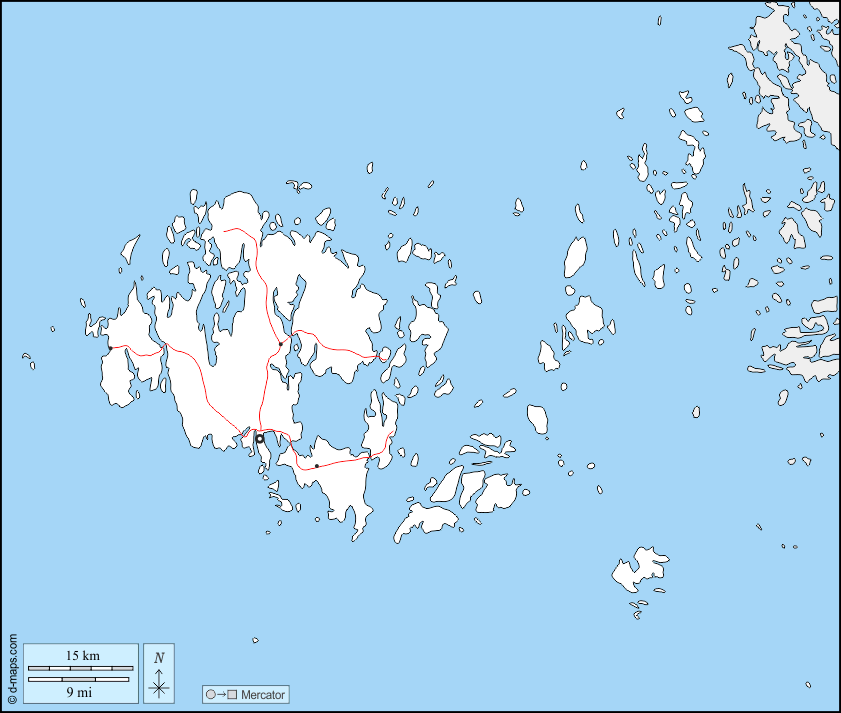Click the north arrow compass icon

click(159, 685)
